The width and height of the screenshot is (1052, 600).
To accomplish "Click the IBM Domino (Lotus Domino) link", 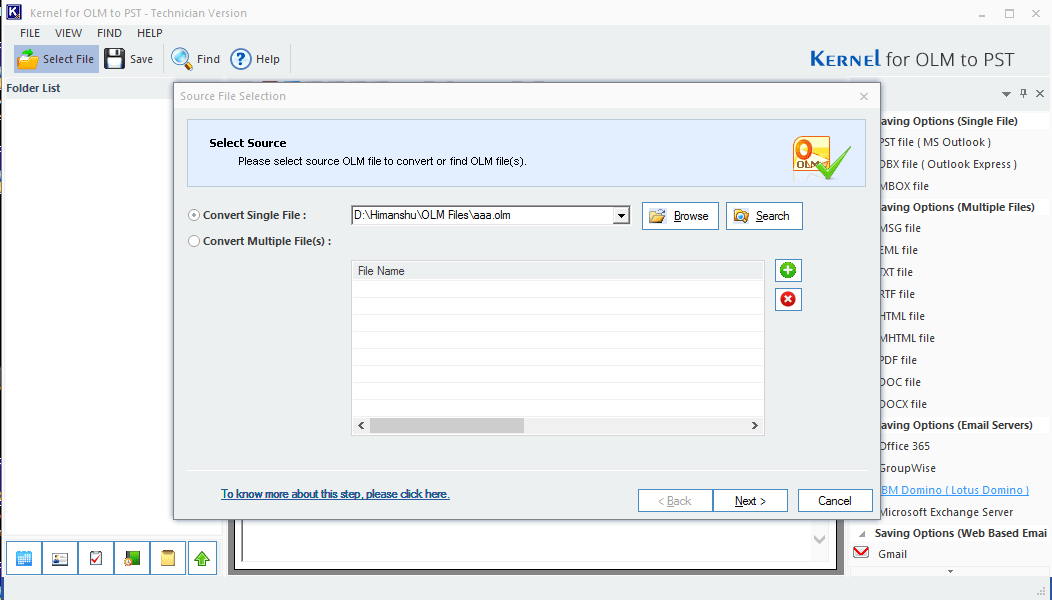I will tap(955, 490).
